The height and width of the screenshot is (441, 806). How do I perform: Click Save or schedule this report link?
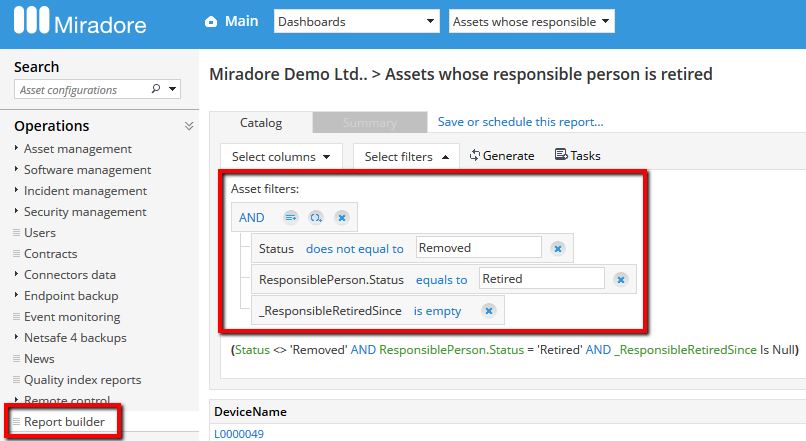click(520, 122)
